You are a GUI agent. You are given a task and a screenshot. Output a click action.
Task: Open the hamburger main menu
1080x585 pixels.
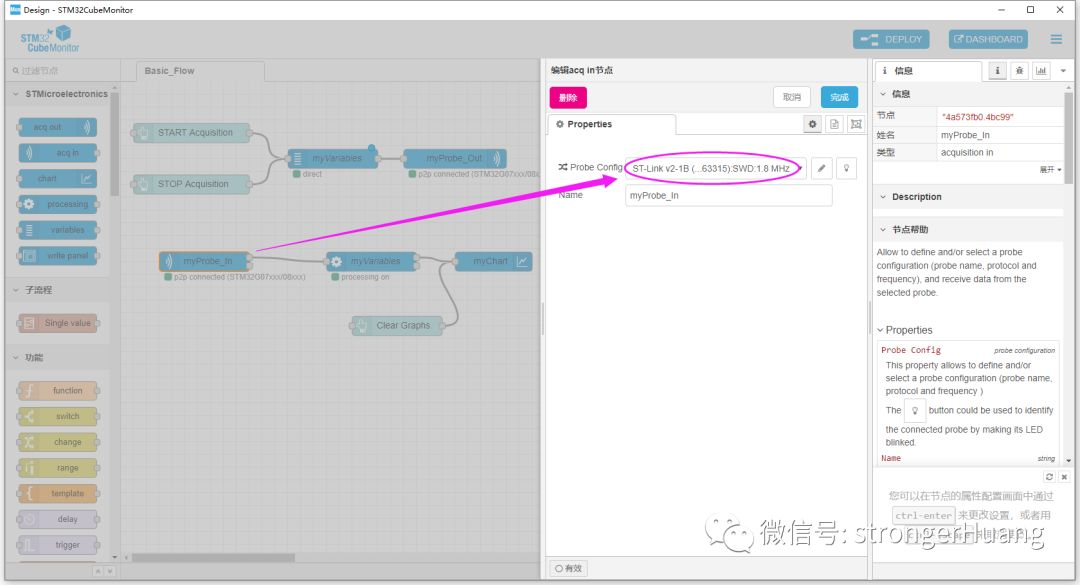1056,39
